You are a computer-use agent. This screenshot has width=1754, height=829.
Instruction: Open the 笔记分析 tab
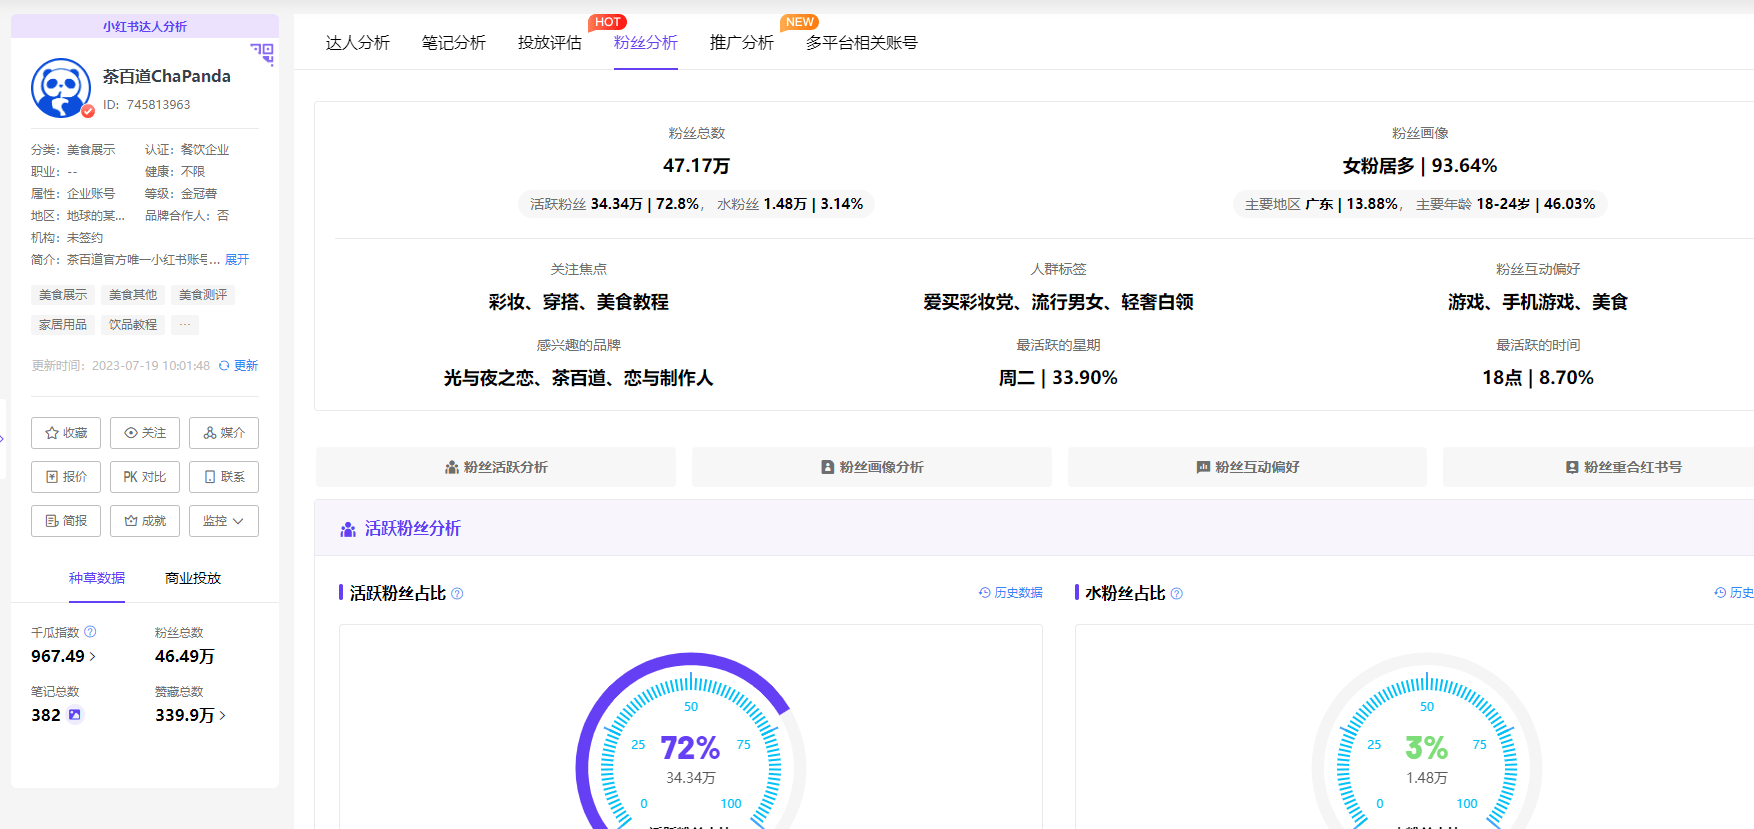coord(454,43)
